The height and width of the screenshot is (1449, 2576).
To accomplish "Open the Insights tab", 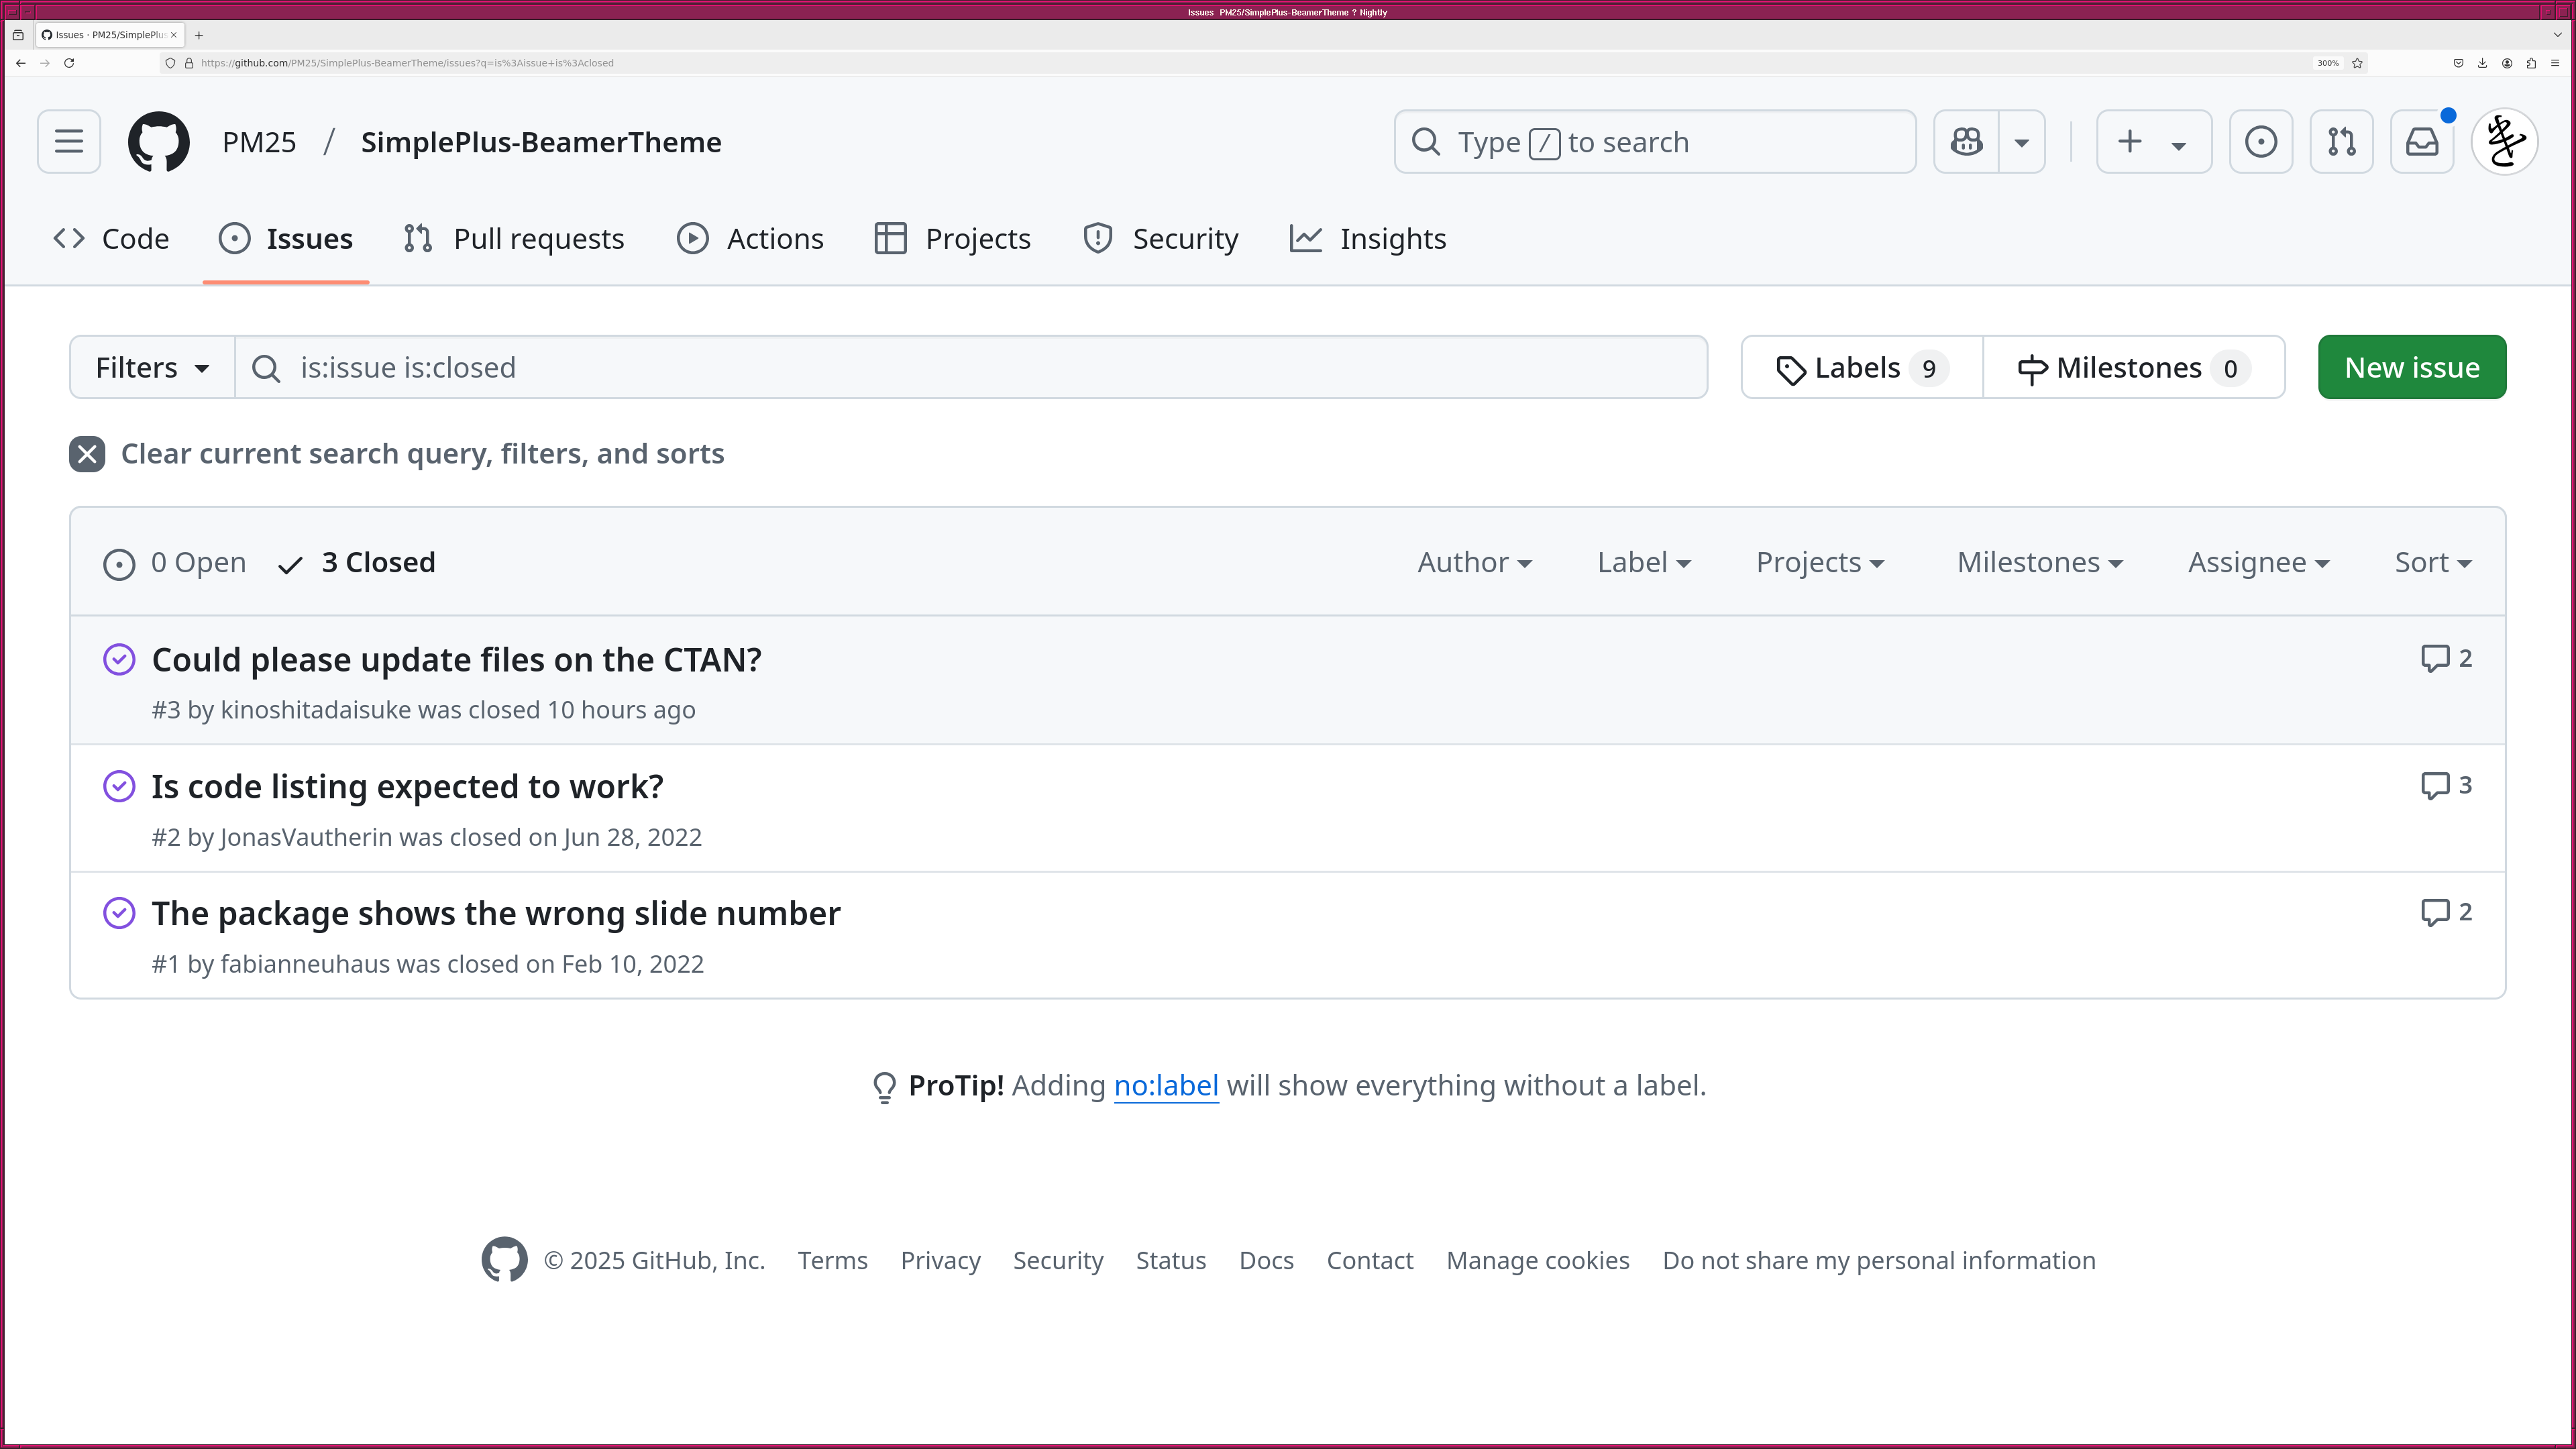I will 1368,239.
